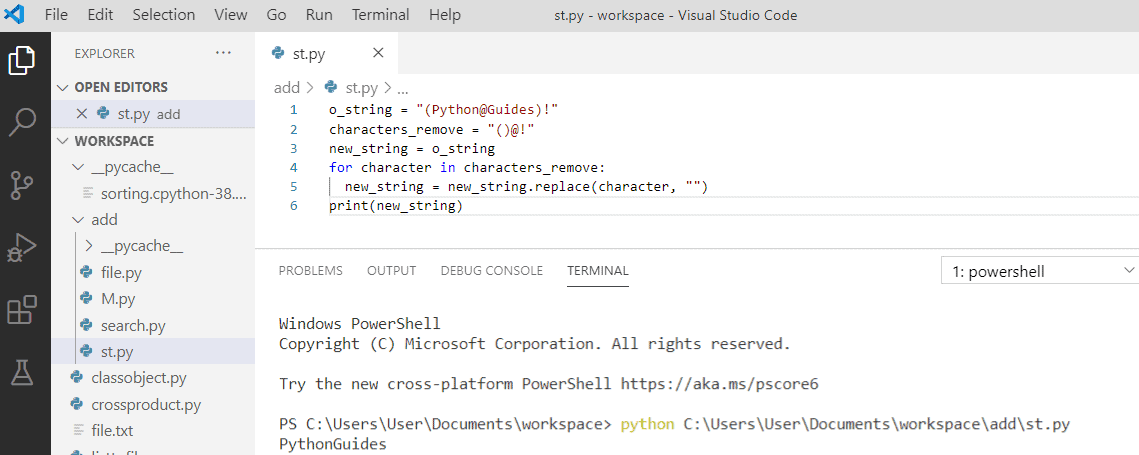Open file.py in the add folder

[121, 273]
